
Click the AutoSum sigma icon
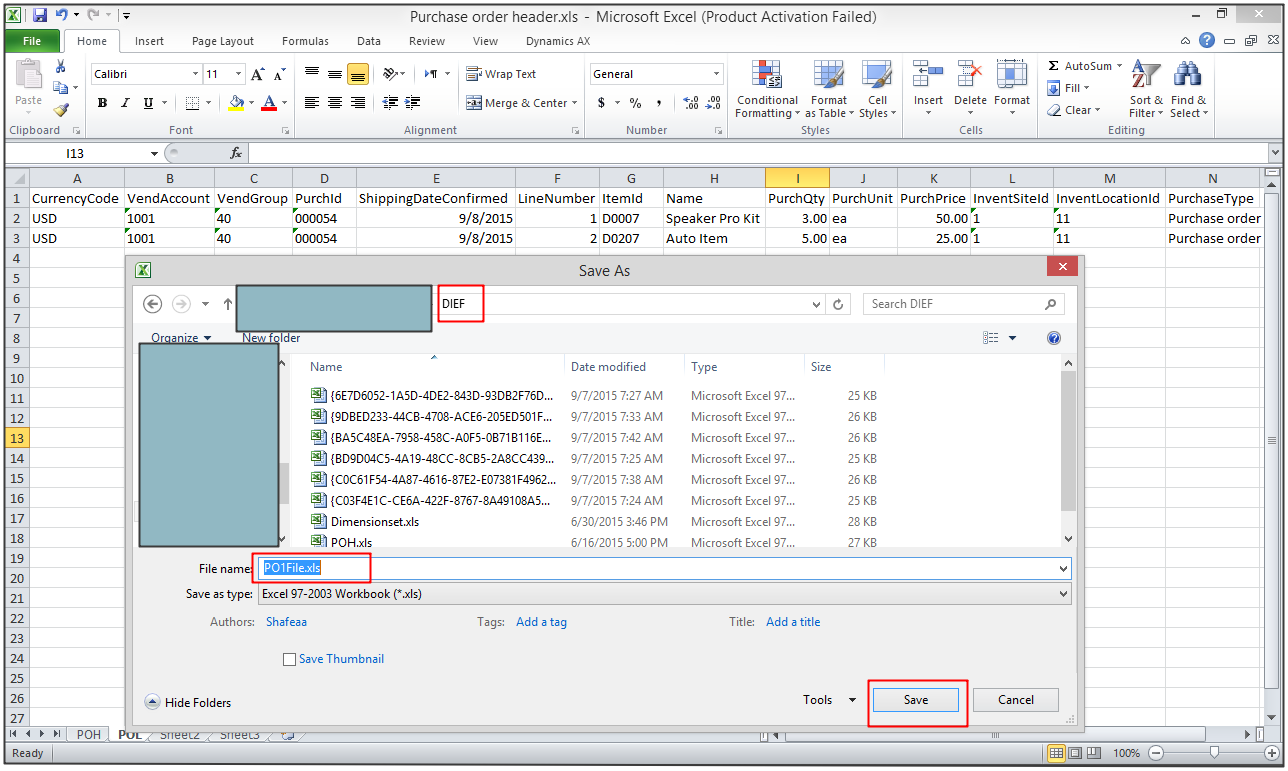pos(1053,66)
